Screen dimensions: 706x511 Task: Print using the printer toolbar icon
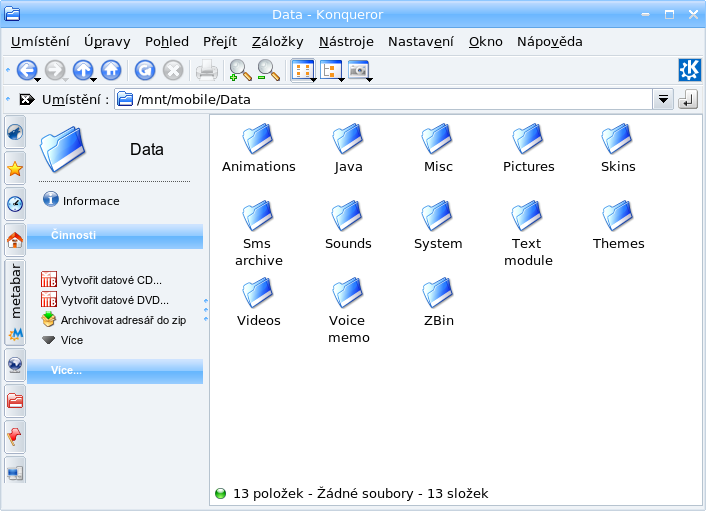click(207, 71)
